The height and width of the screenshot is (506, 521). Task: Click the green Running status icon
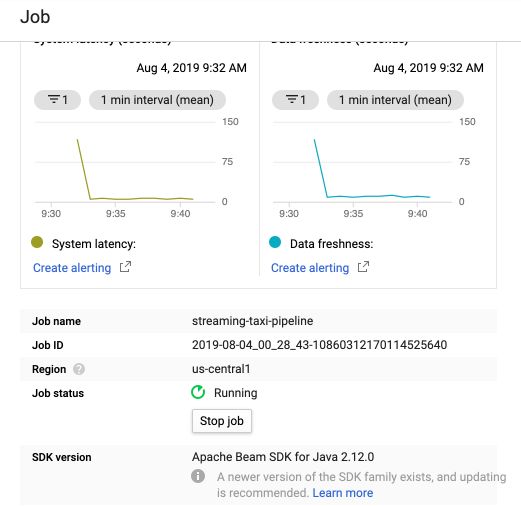point(198,392)
